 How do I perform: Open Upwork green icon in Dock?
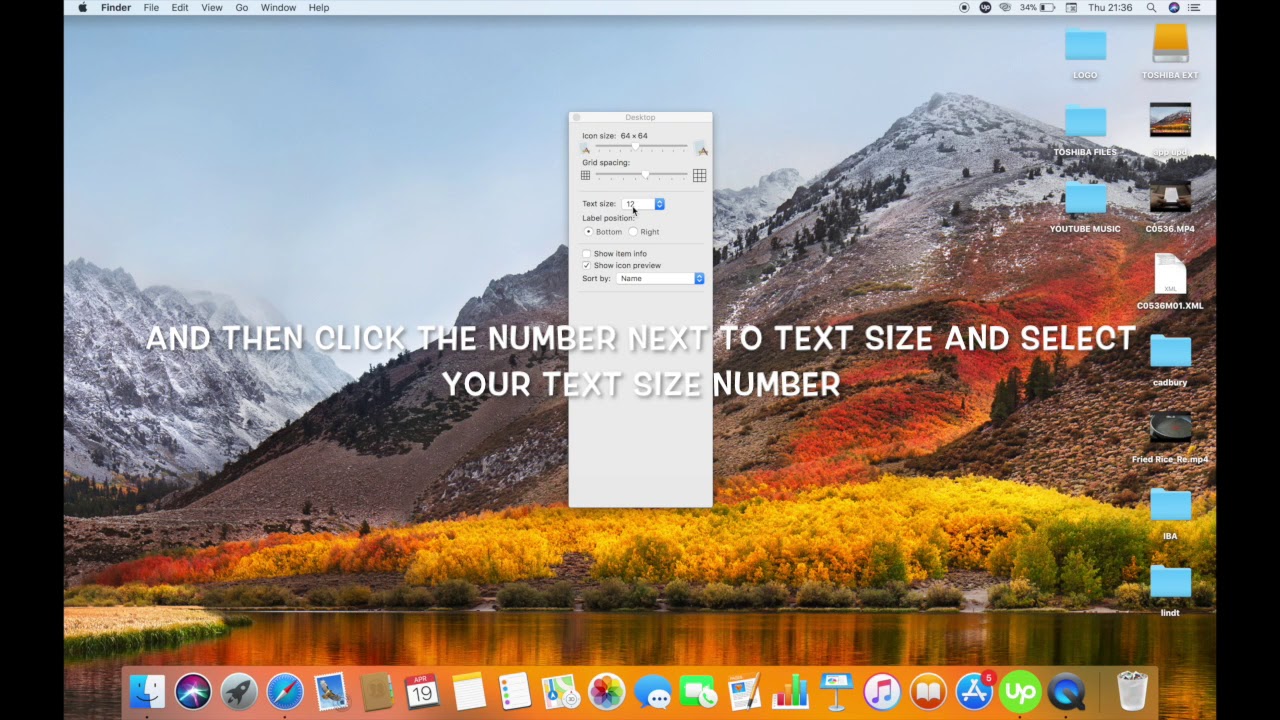1020,692
